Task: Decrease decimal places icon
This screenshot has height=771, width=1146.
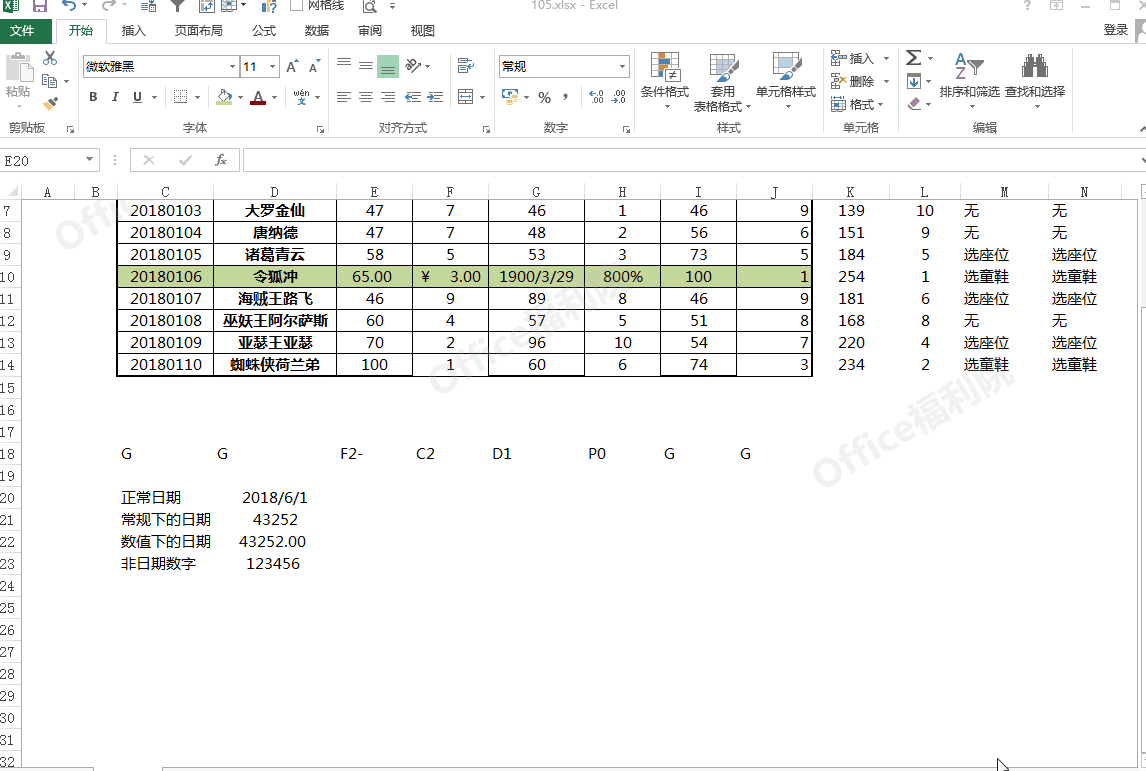Action: tap(619, 96)
